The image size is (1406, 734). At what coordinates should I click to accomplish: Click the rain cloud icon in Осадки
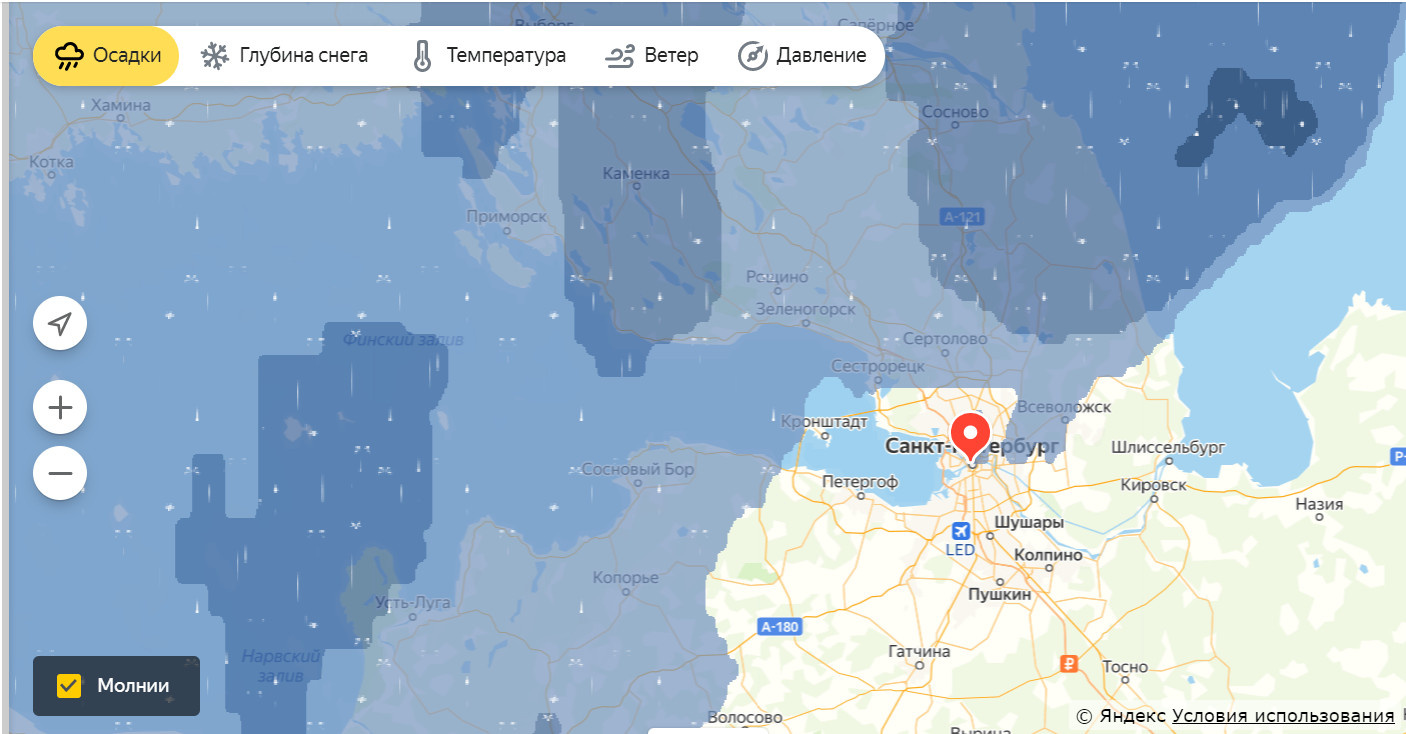point(69,56)
